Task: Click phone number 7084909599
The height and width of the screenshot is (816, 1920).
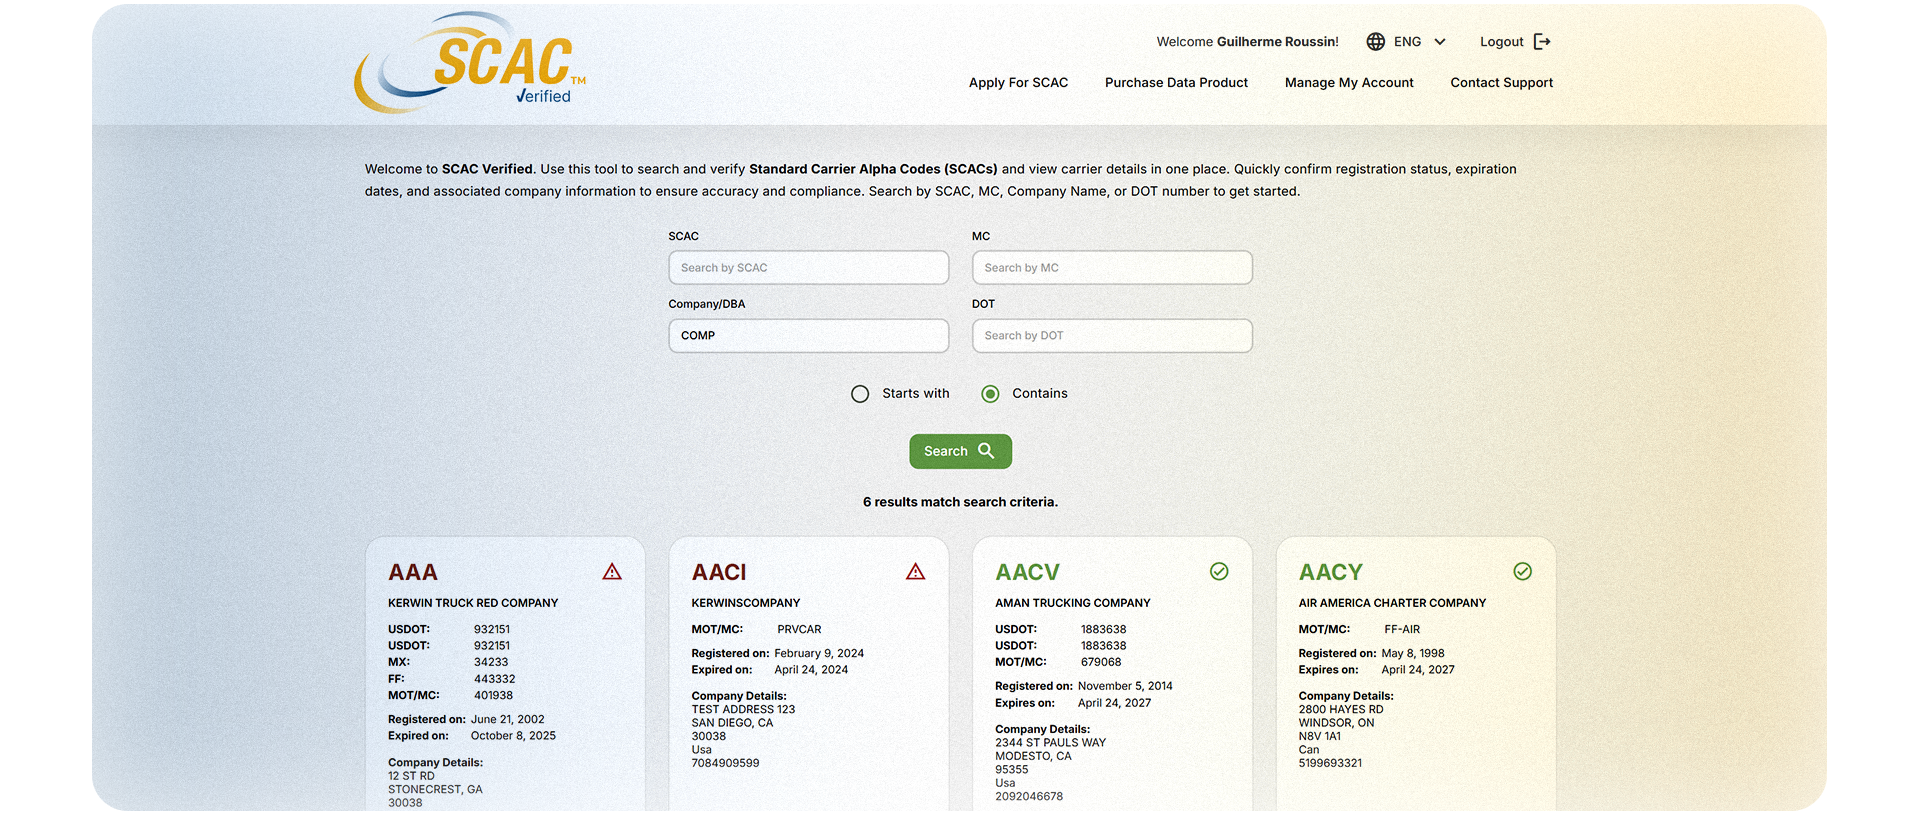Action: point(725,763)
